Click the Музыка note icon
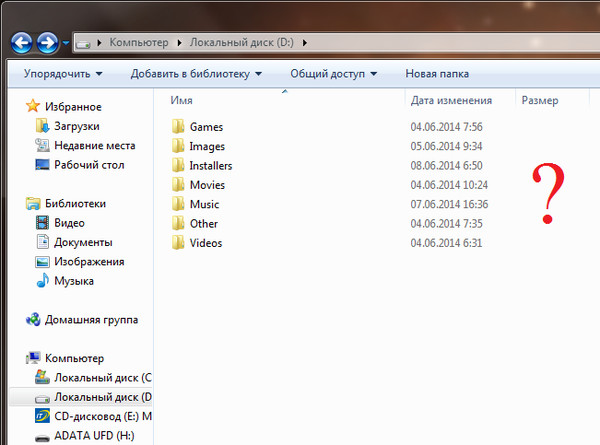Image resolution: width=600 pixels, height=445 pixels. (42, 280)
